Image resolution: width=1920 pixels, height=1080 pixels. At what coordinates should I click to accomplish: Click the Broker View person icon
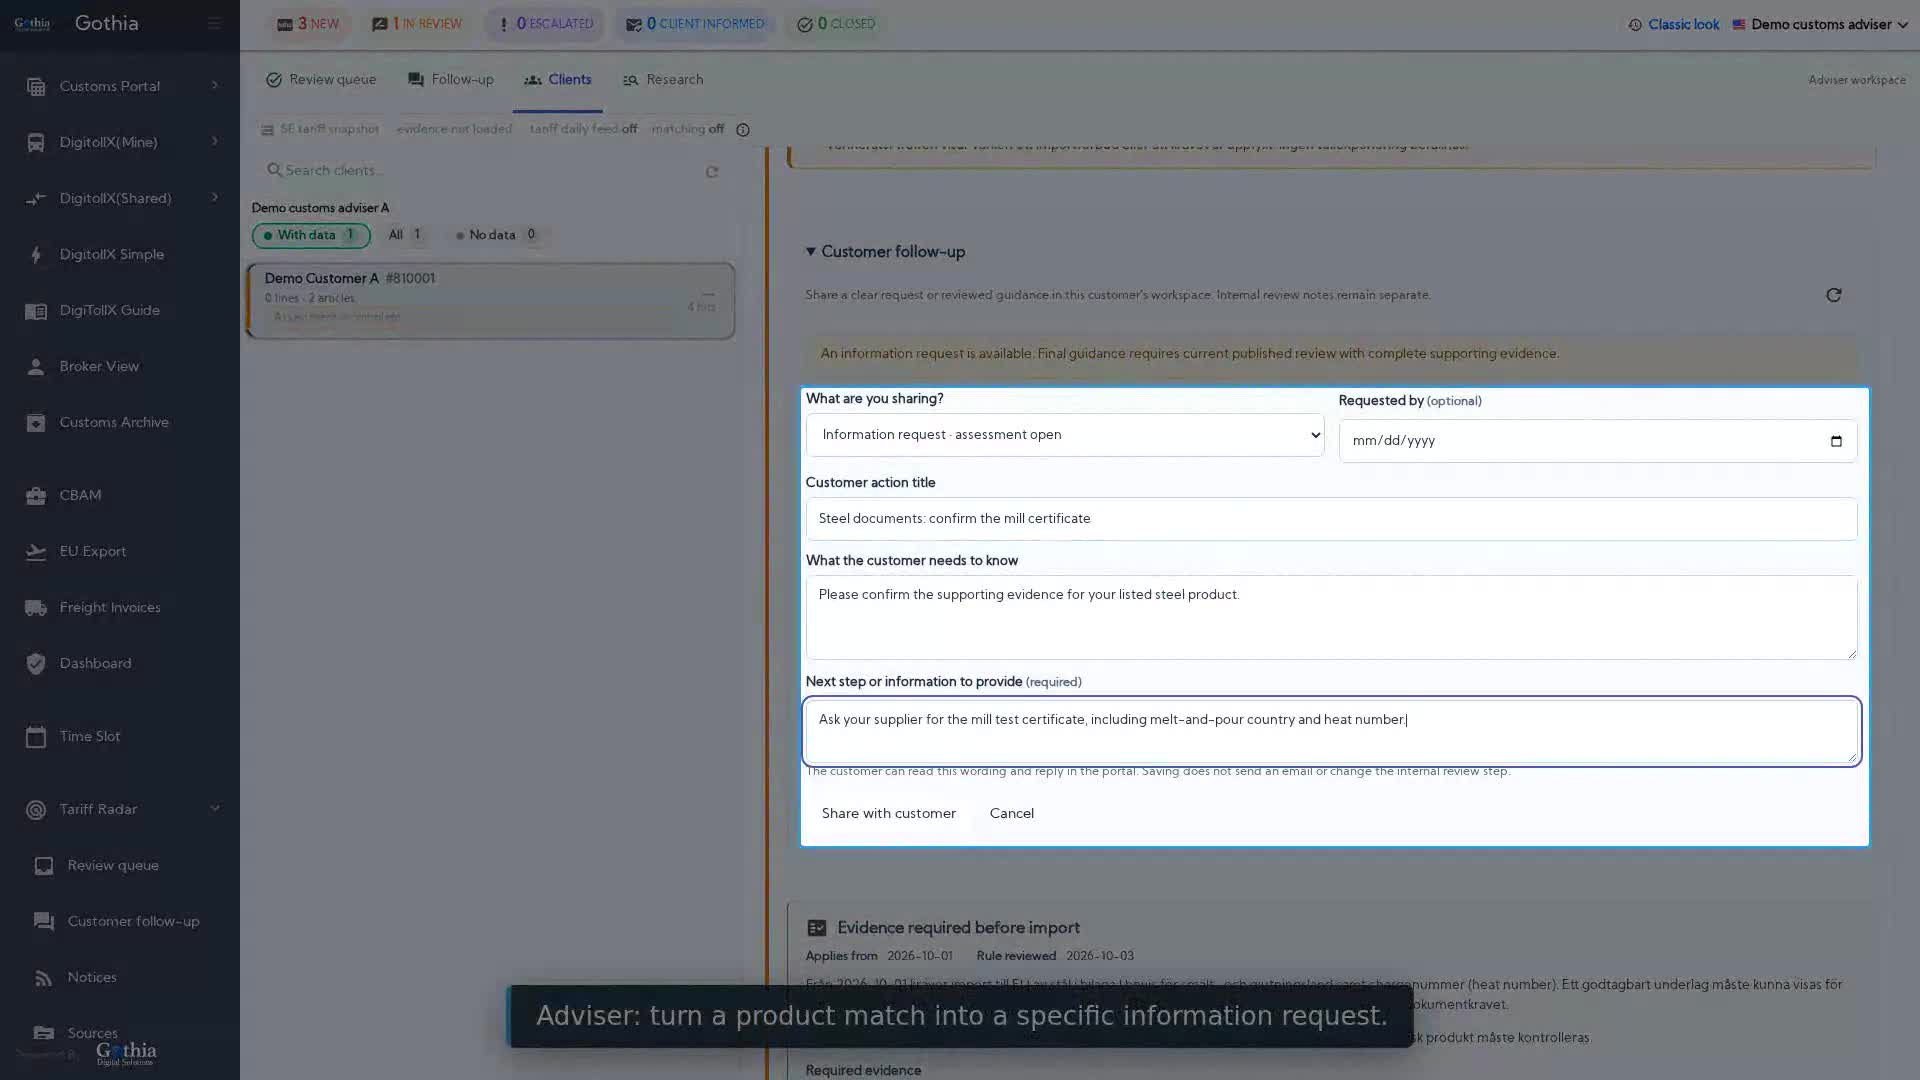pos(36,367)
